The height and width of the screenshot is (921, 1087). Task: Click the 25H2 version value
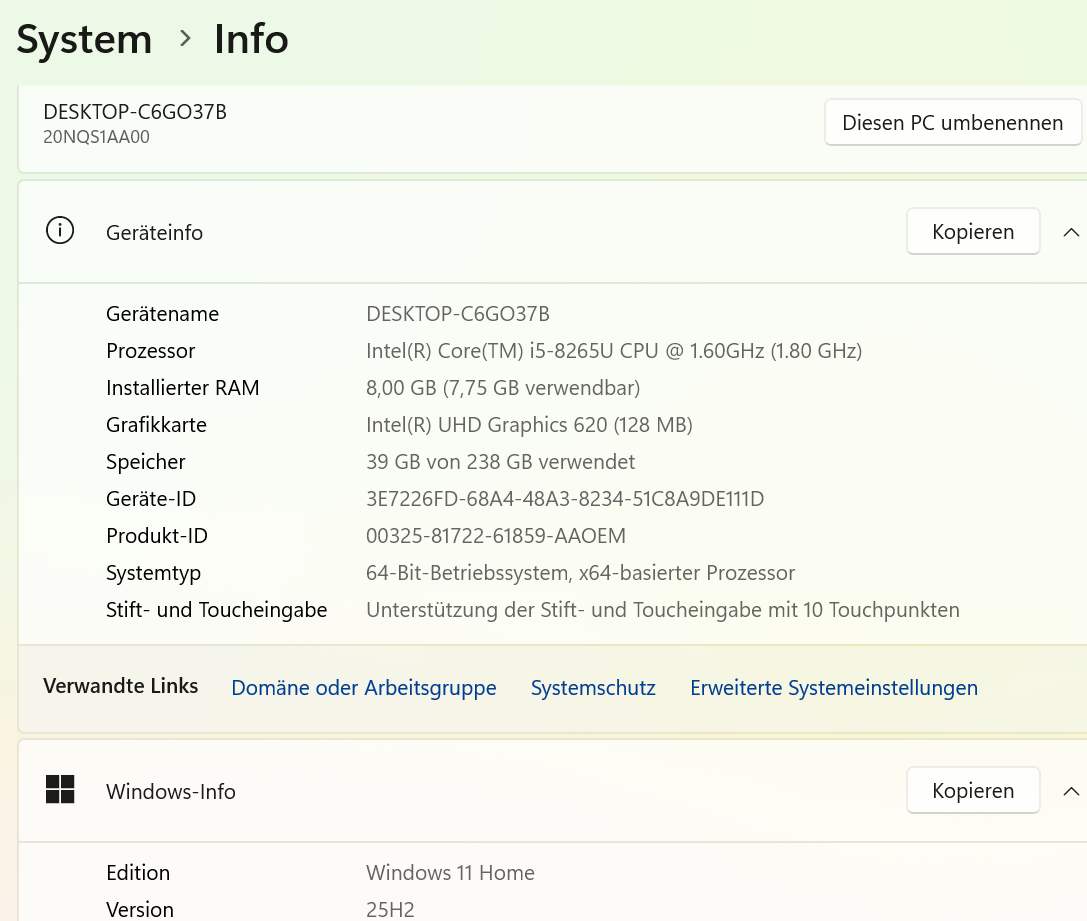click(x=390, y=909)
